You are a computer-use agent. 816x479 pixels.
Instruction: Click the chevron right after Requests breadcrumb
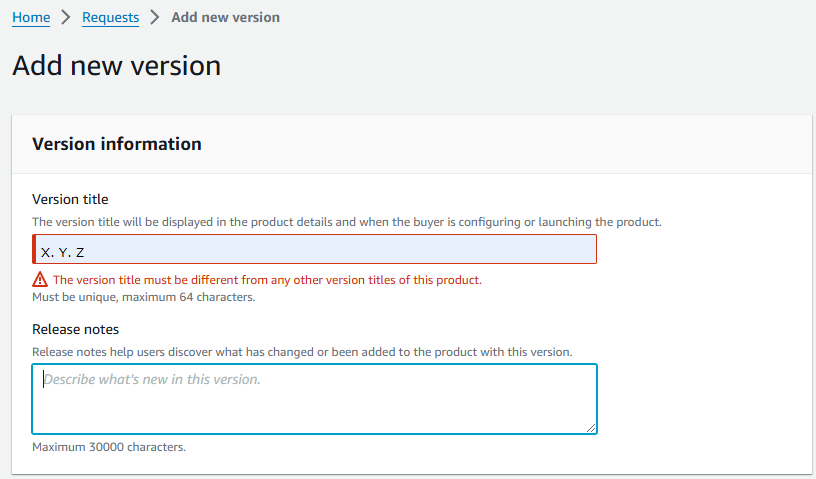coord(155,17)
